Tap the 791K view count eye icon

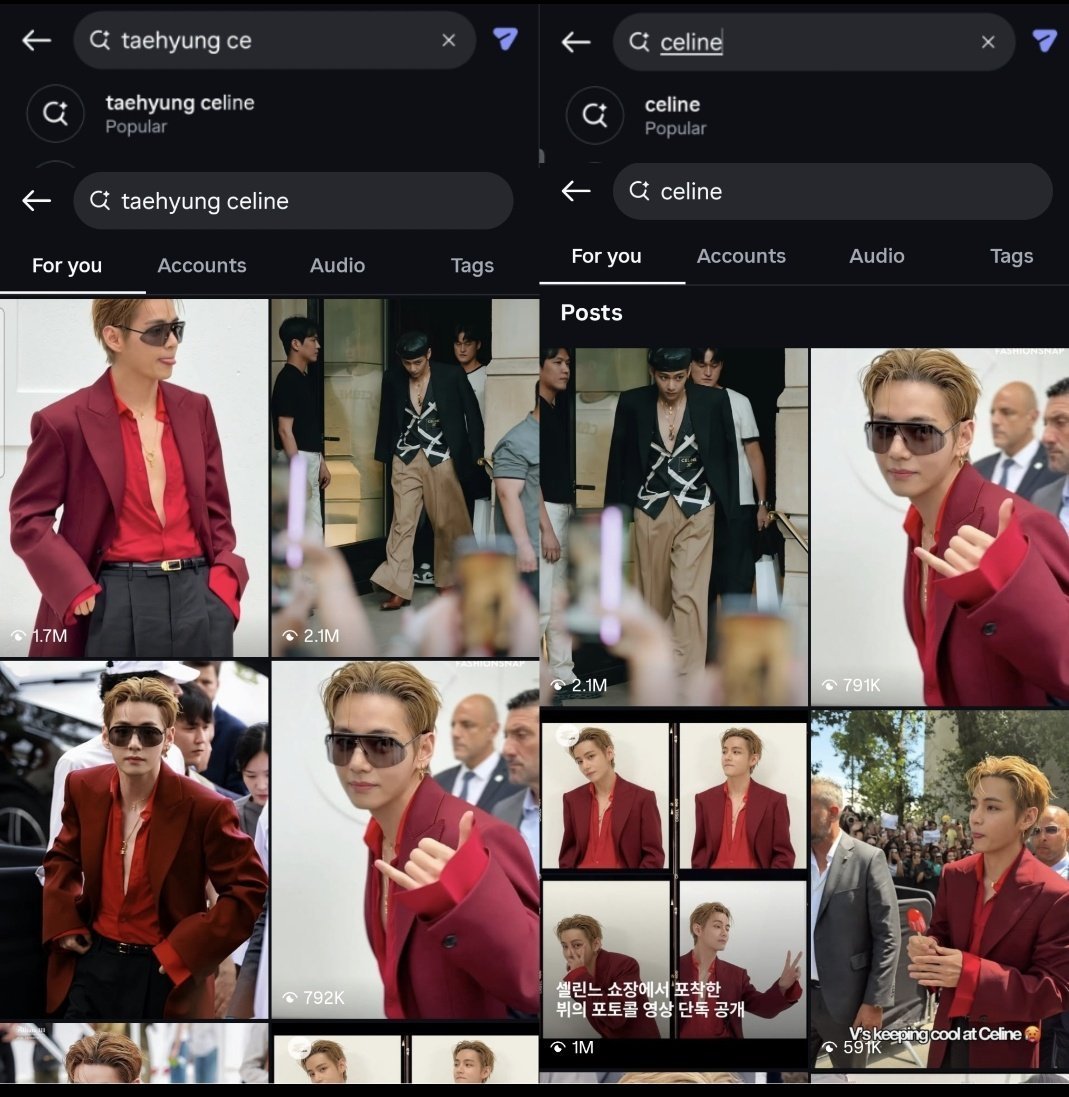click(x=829, y=685)
